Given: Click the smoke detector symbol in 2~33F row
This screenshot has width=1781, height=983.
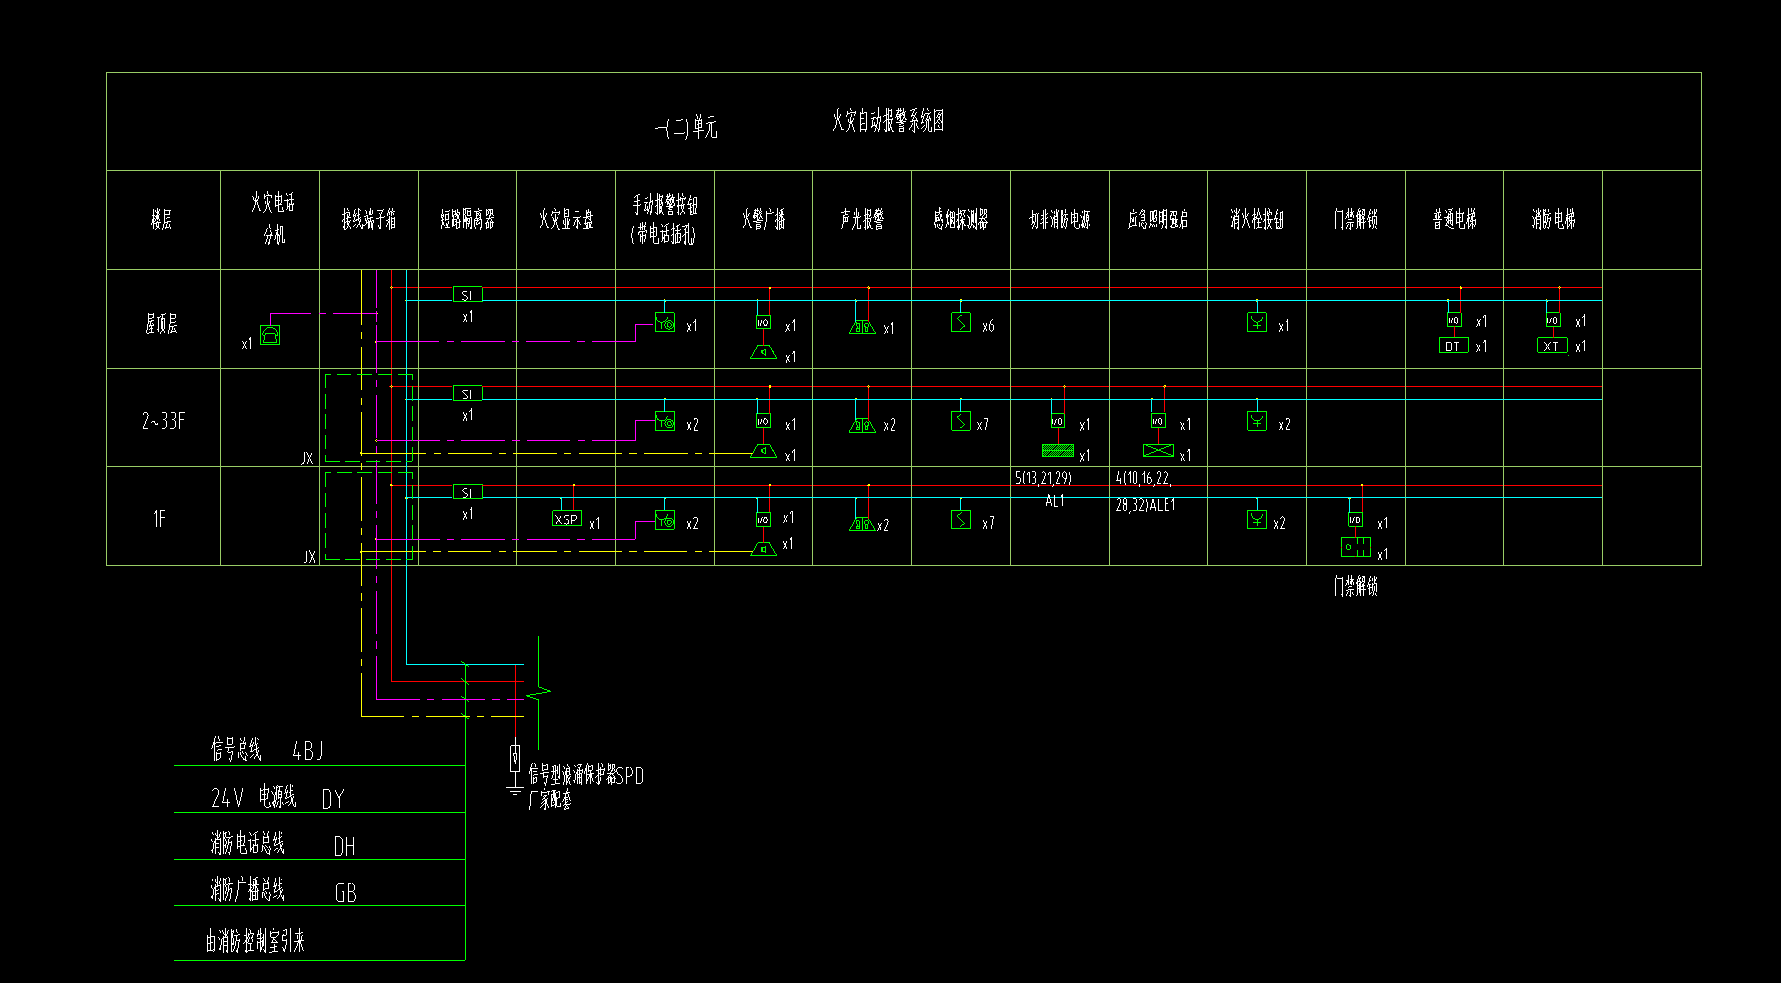Looking at the screenshot, I should click(x=961, y=421).
